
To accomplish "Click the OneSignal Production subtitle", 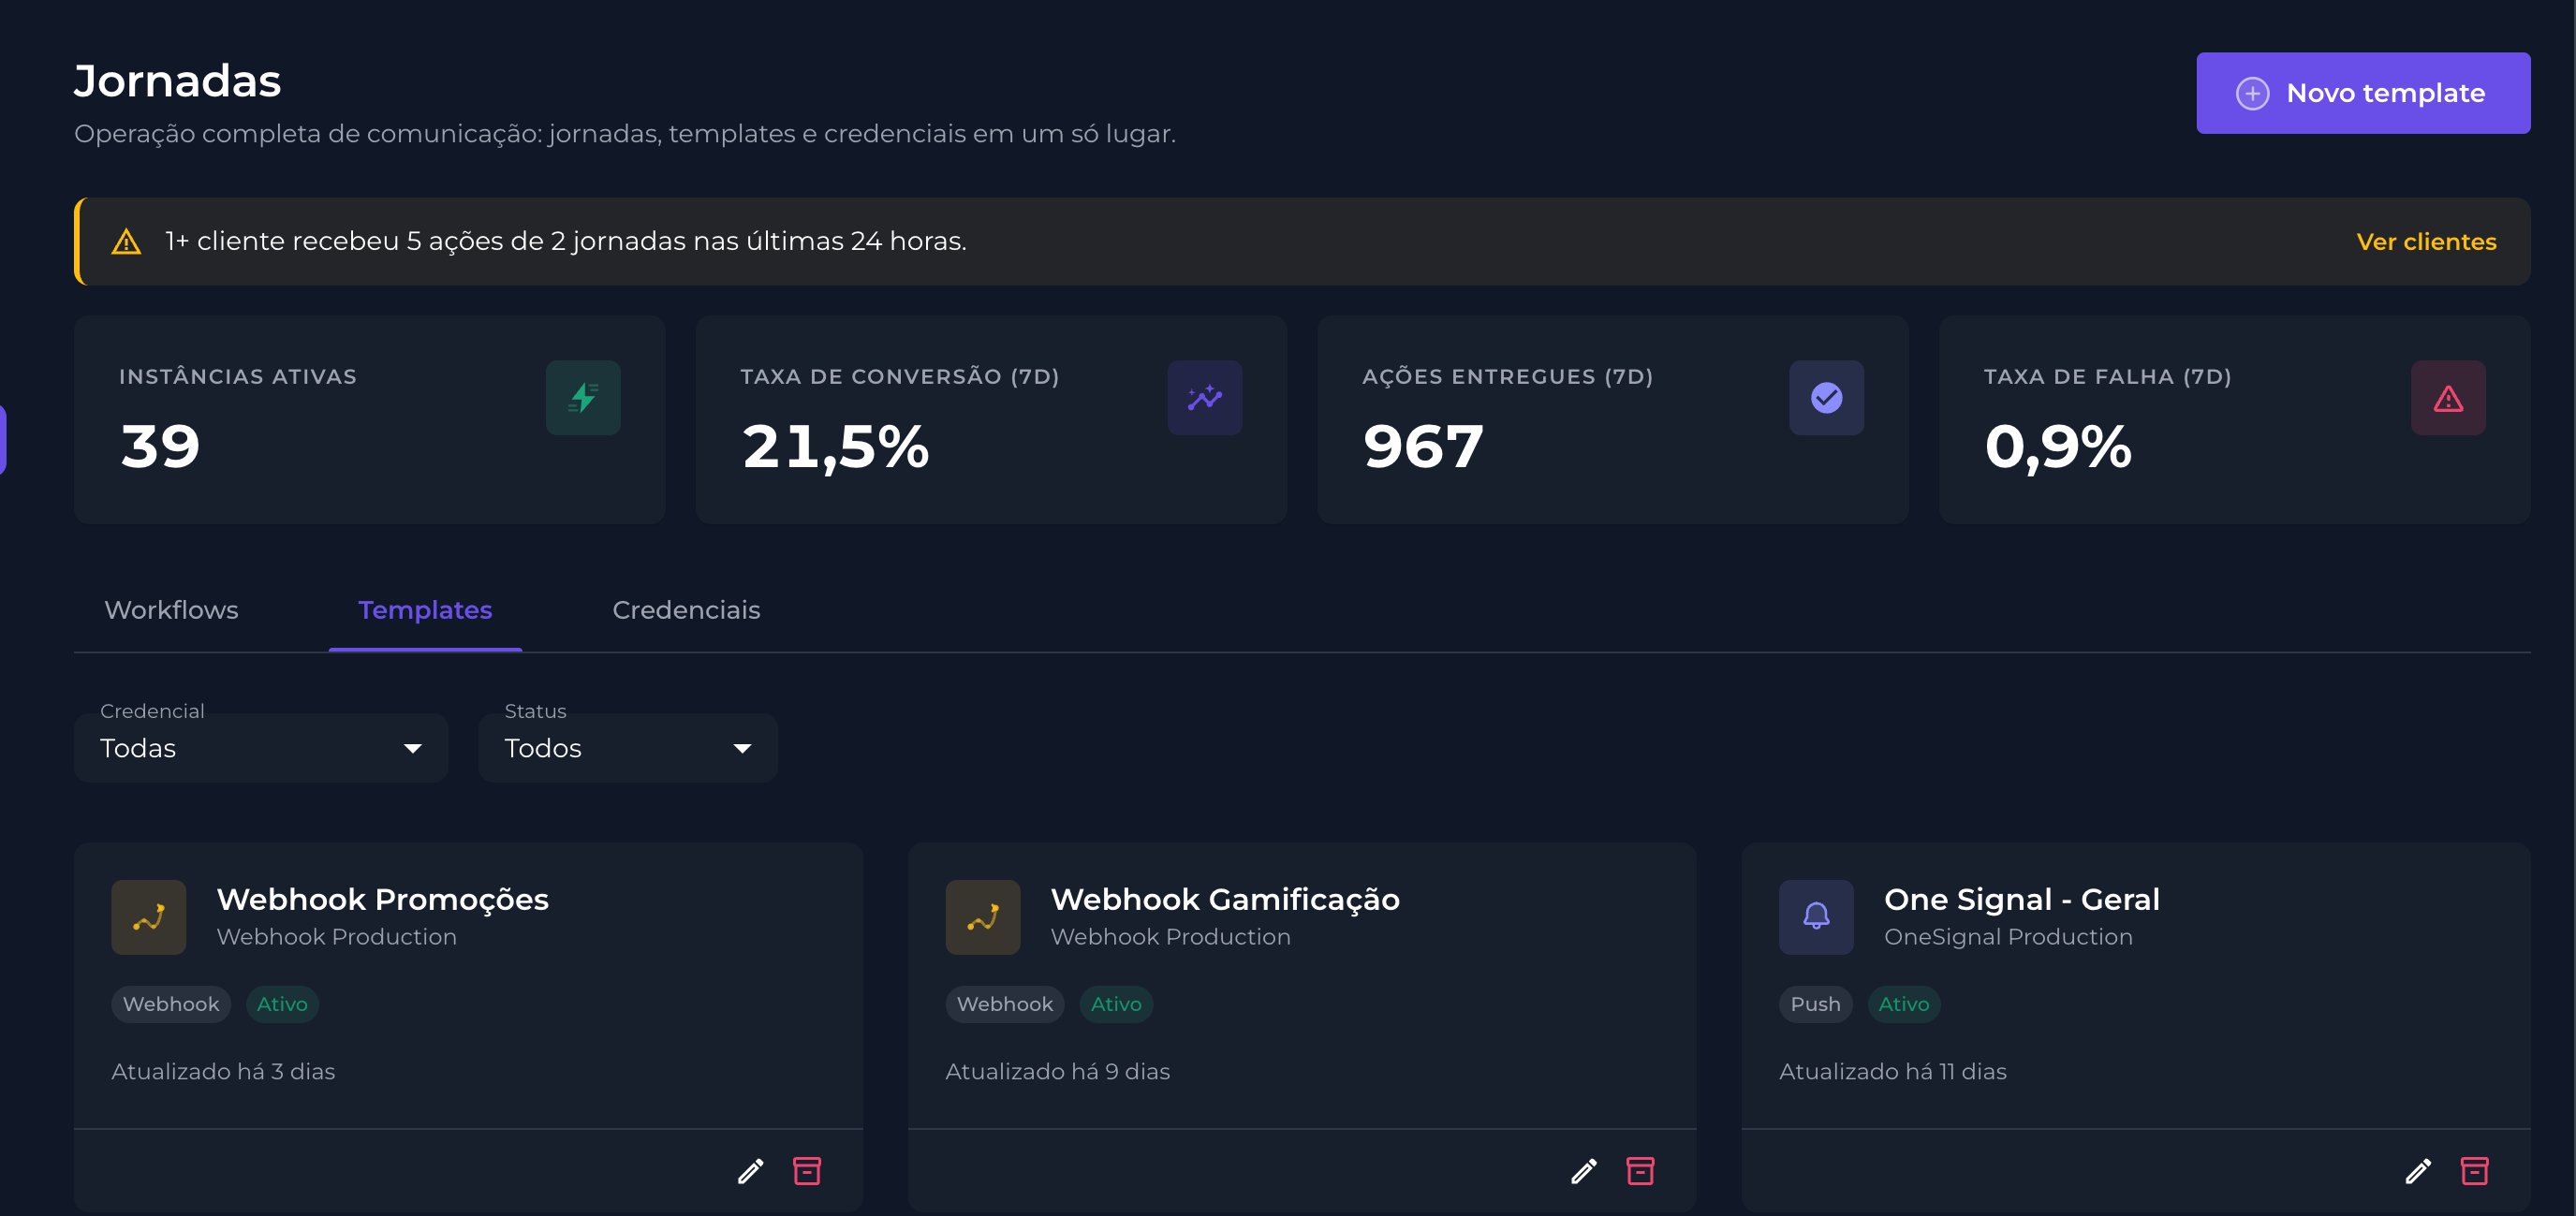I will click(2007, 937).
